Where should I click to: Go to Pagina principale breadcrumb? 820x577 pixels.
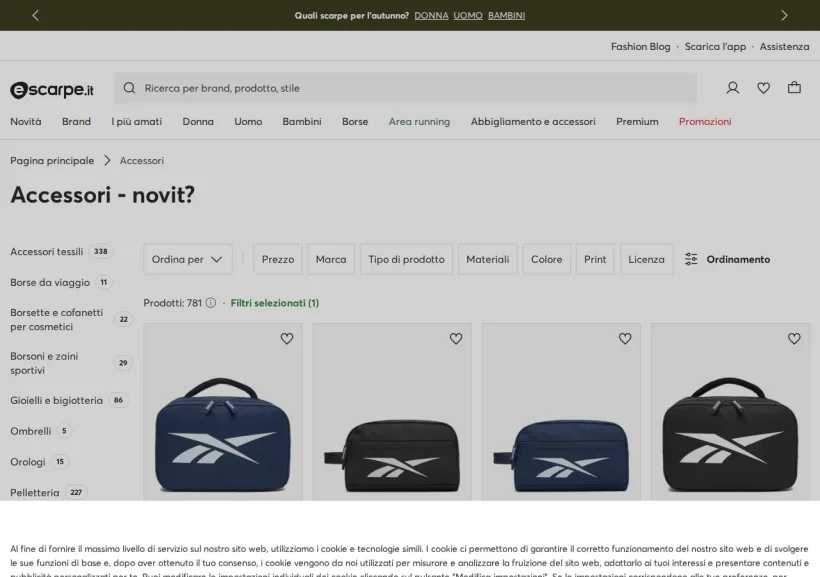[52, 161]
